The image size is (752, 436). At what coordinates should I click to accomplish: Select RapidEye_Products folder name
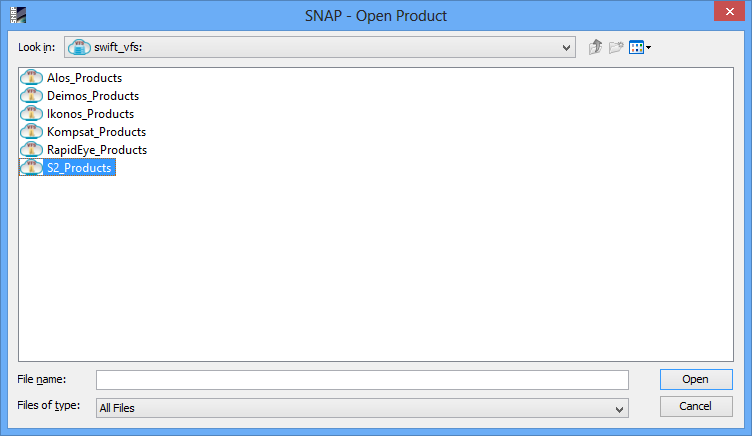(x=97, y=150)
